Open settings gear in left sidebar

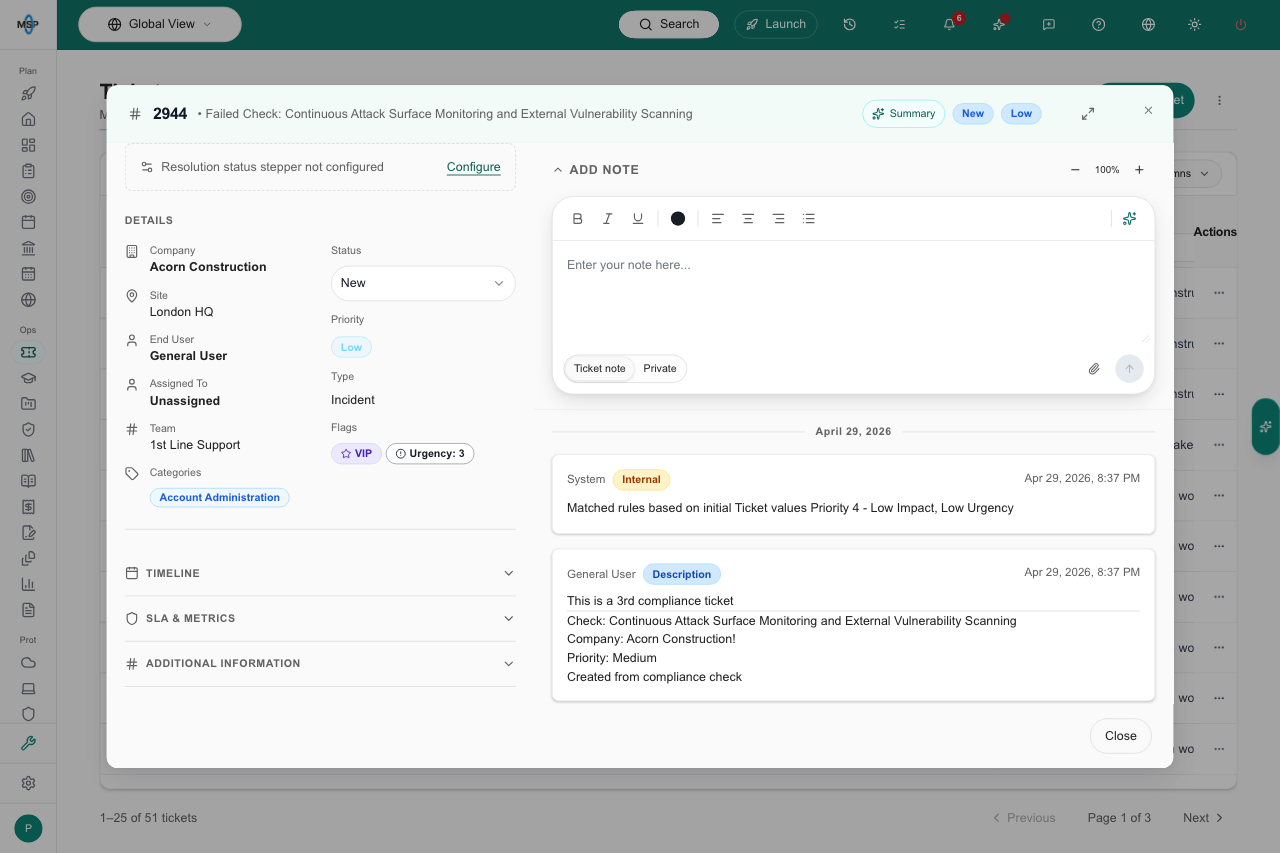click(28, 783)
